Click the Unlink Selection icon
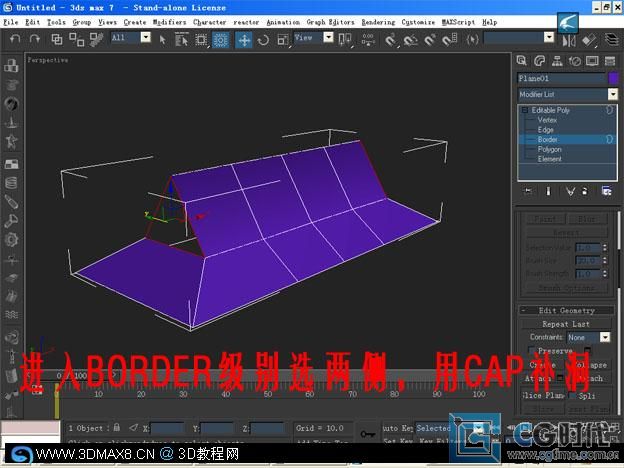The image size is (624, 468). point(76,39)
